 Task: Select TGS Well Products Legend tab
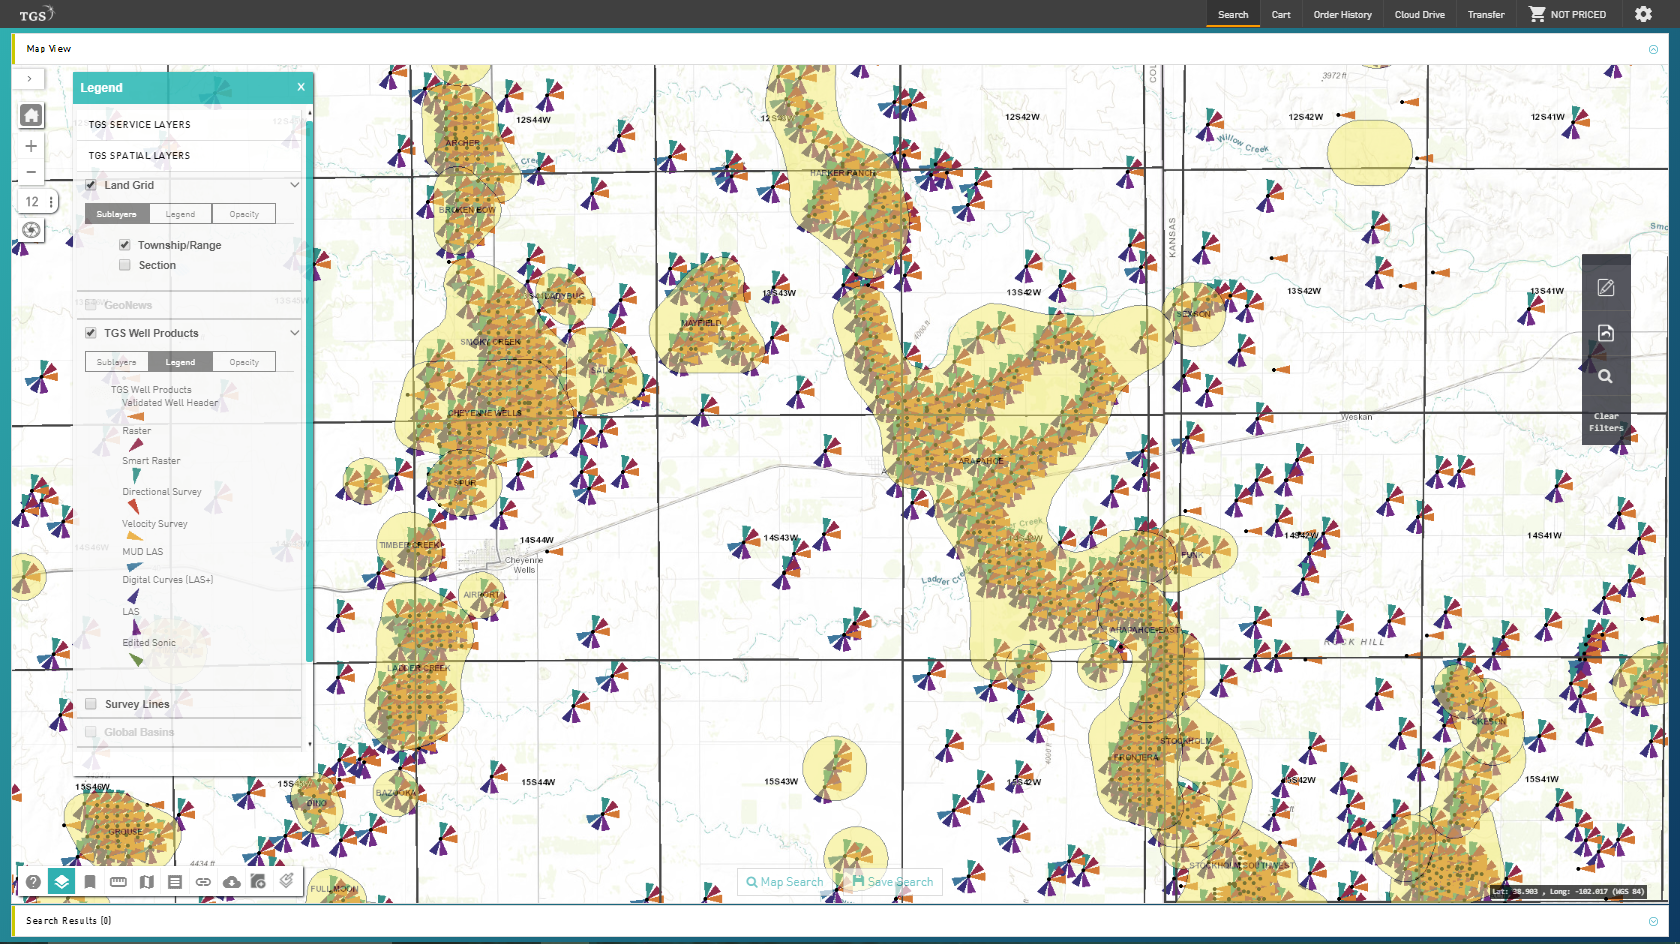click(x=180, y=362)
